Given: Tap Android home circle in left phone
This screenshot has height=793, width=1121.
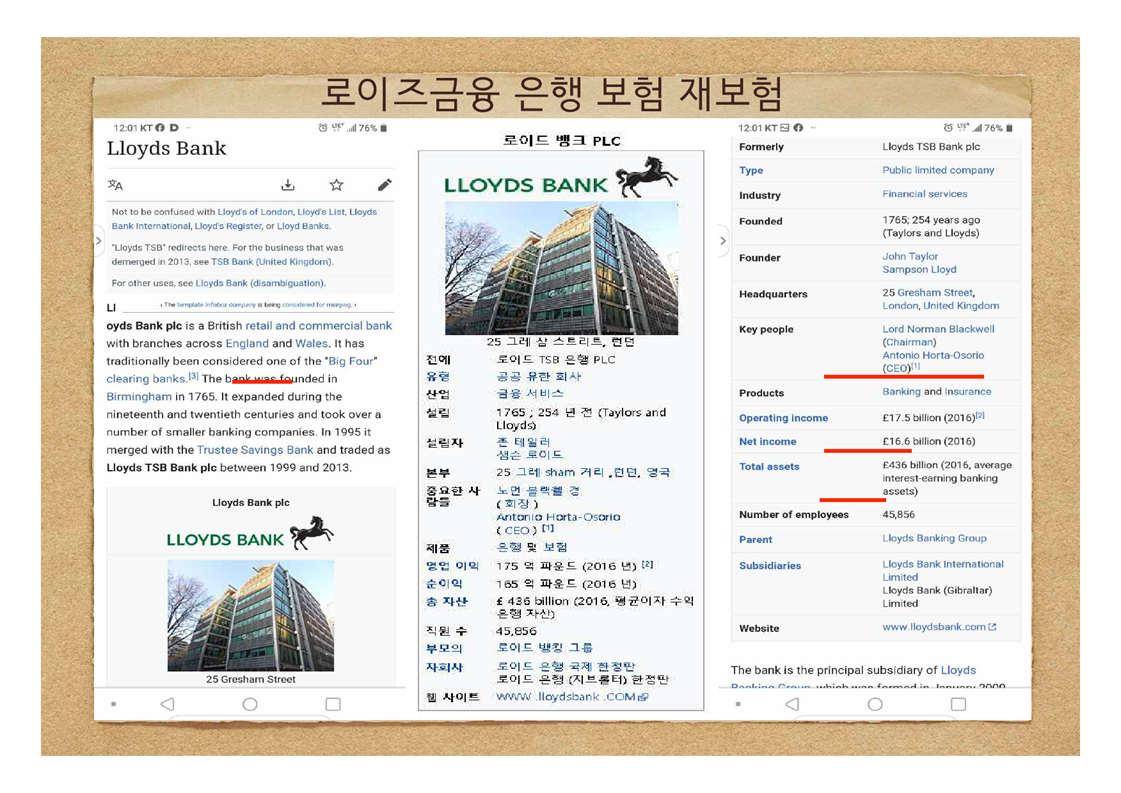Looking at the screenshot, I should pos(250,704).
